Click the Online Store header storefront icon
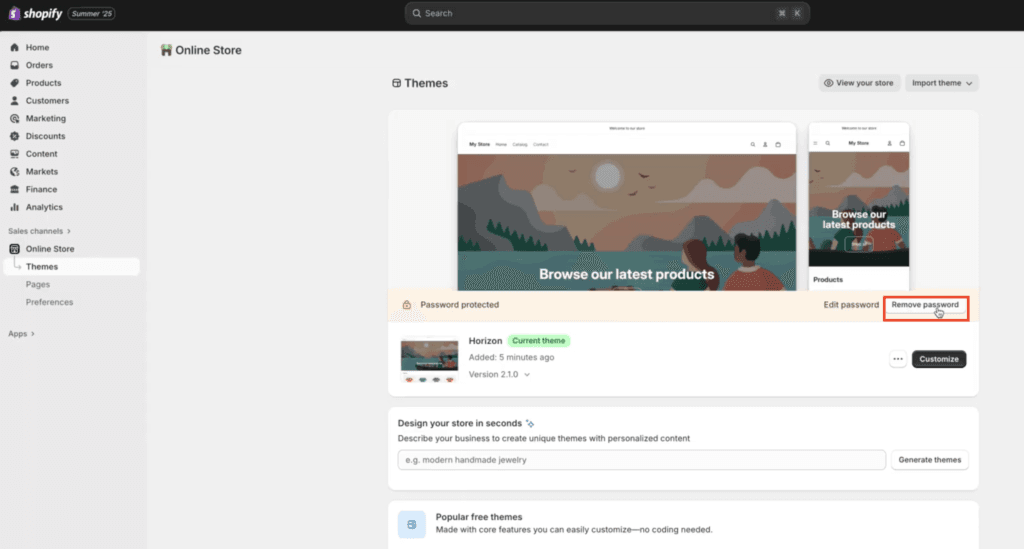The width and height of the screenshot is (1024, 549). click(167, 50)
